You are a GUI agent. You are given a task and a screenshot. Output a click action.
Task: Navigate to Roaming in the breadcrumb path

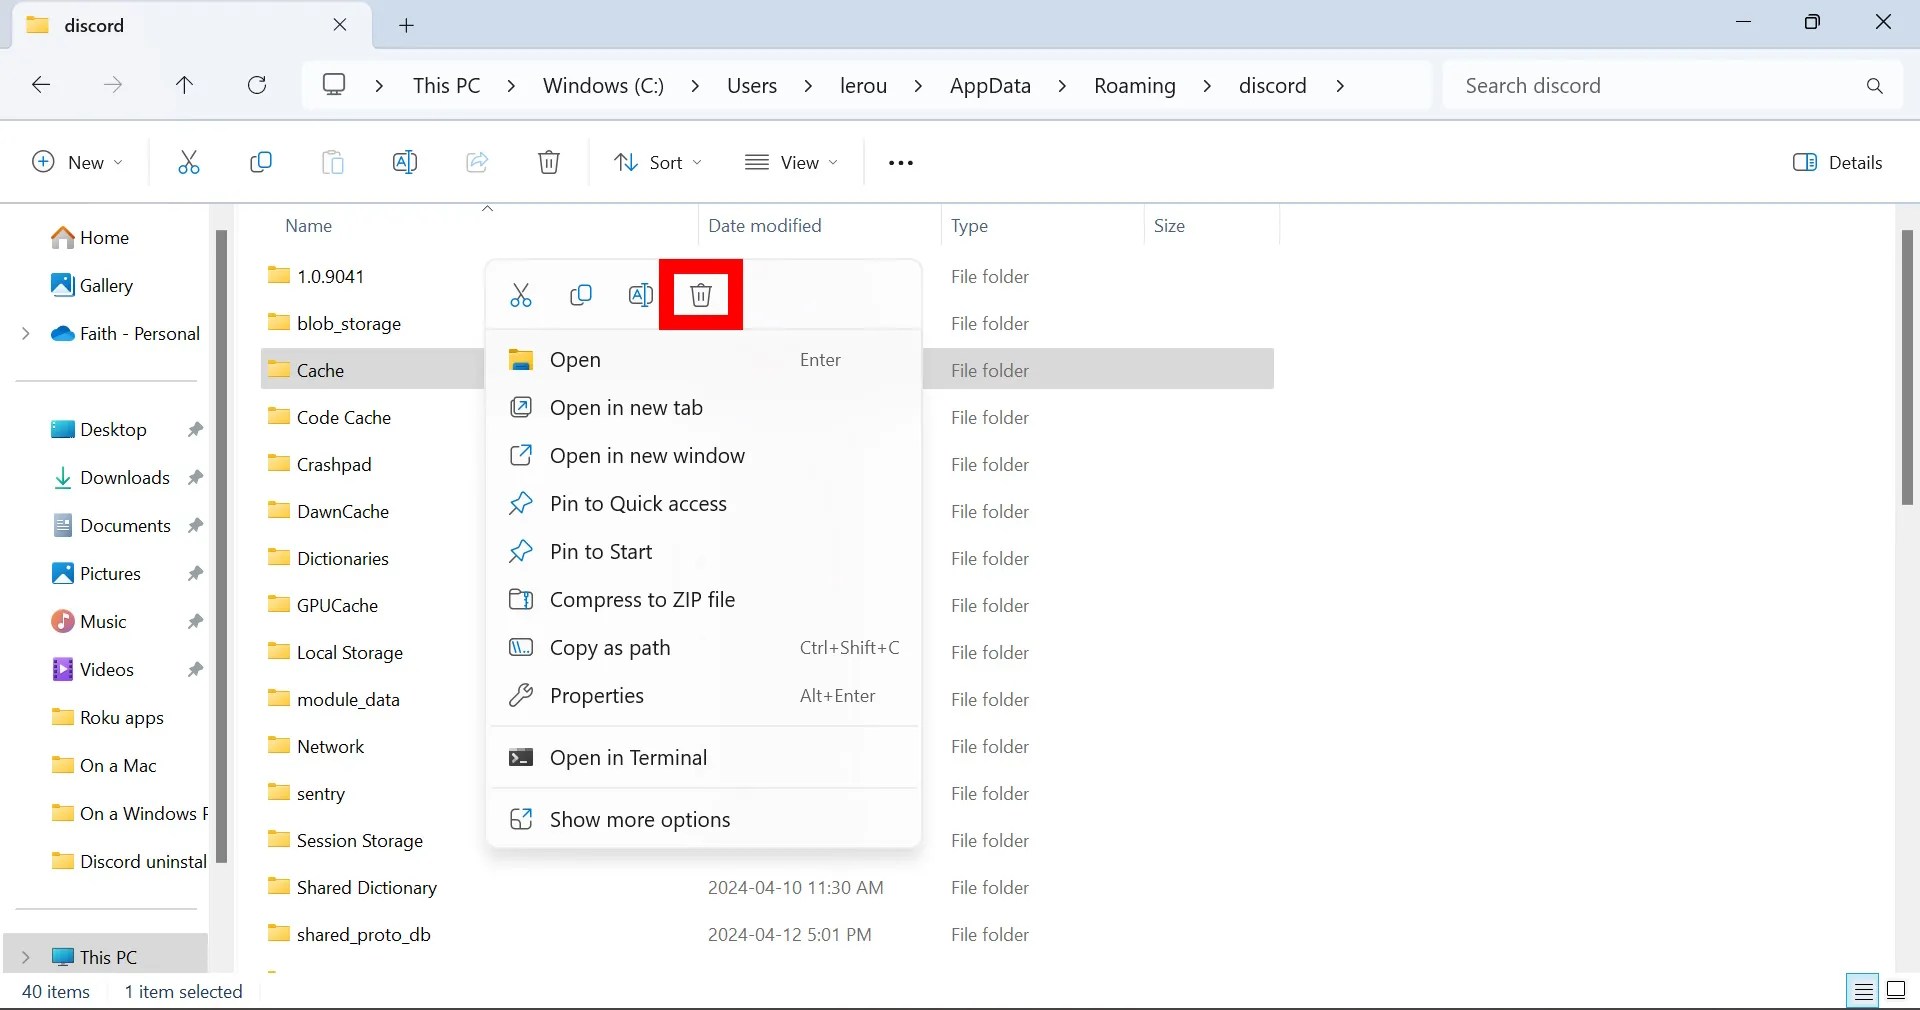[x=1134, y=86]
